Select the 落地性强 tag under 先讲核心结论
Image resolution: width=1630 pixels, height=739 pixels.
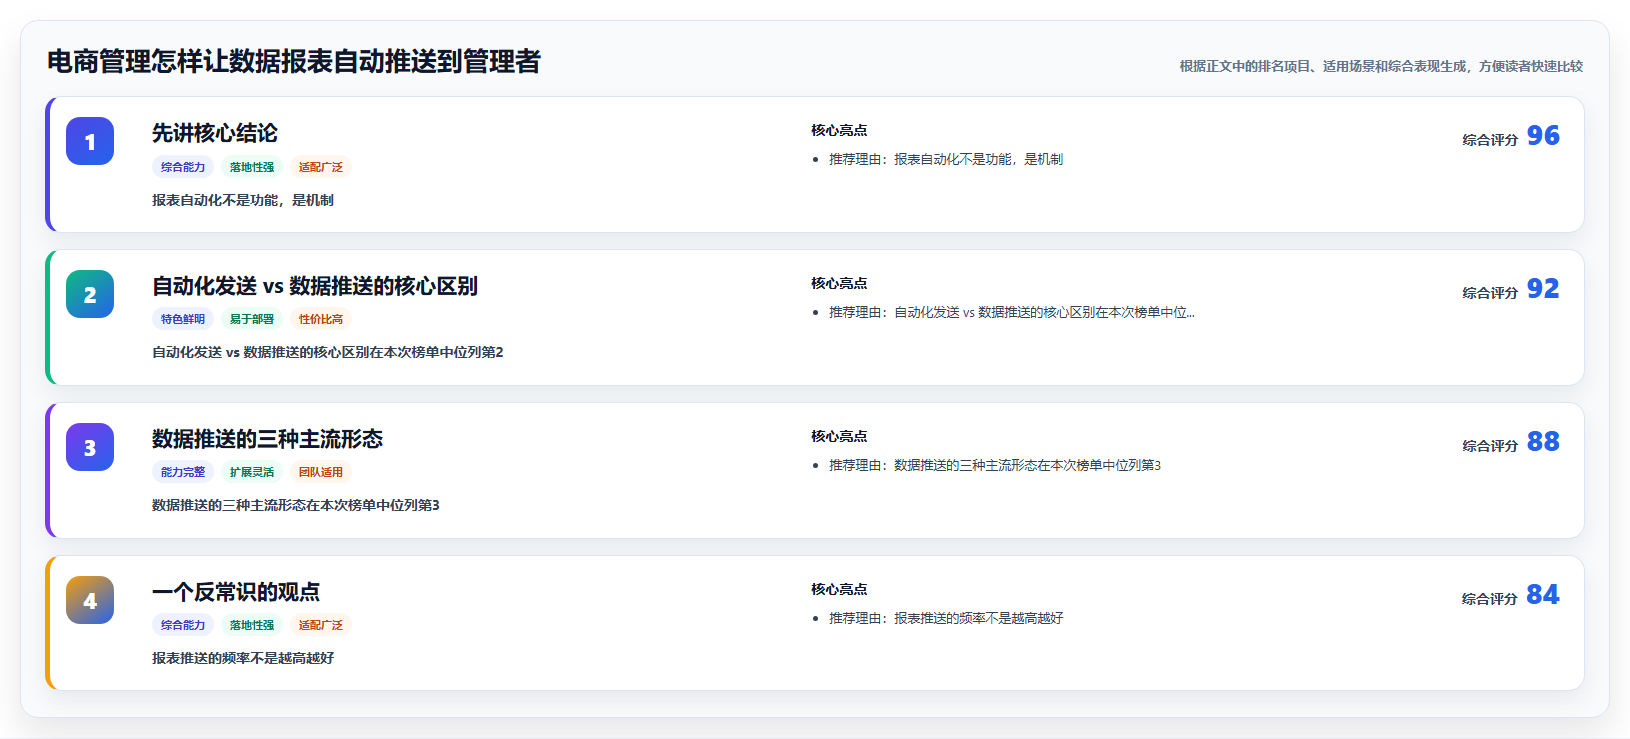click(x=252, y=167)
